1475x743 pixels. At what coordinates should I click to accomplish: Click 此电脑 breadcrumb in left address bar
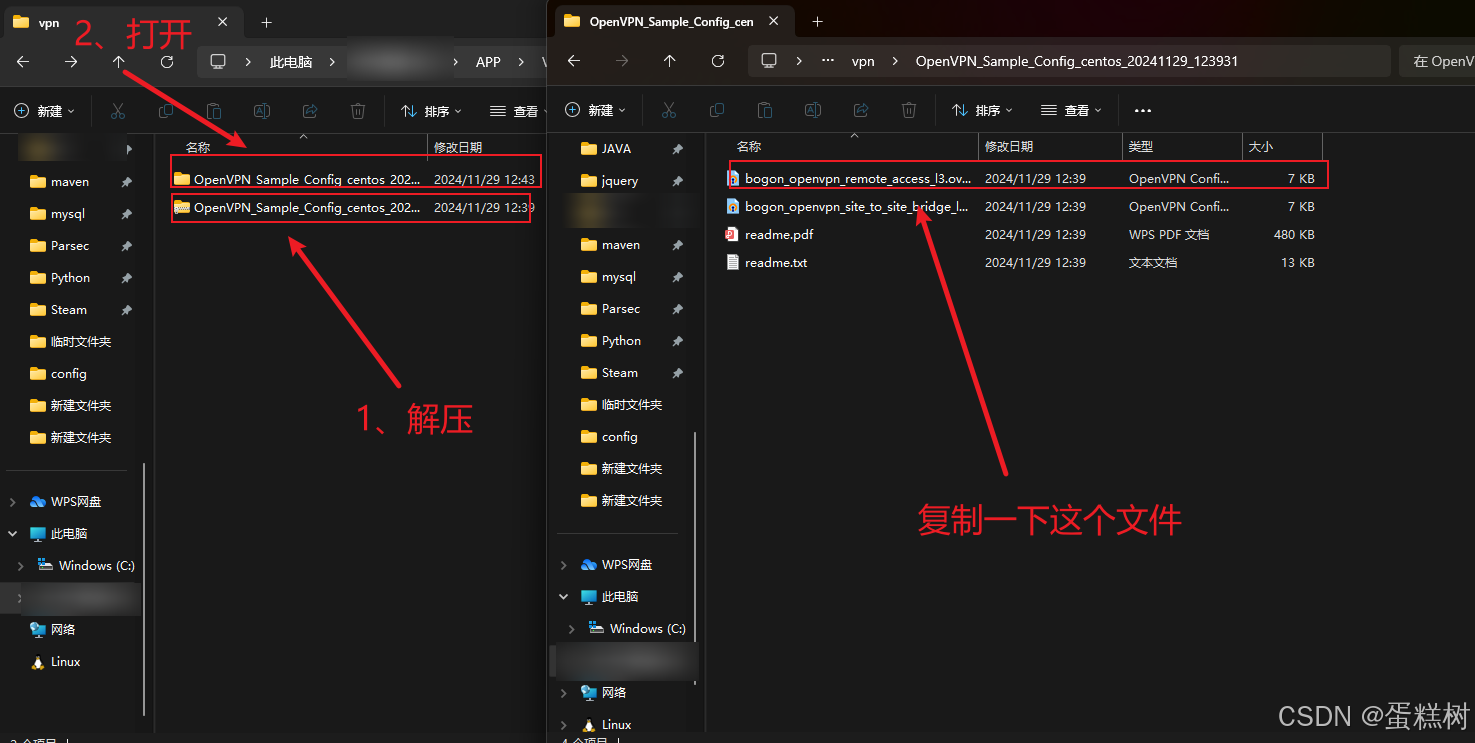(x=291, y=62)
